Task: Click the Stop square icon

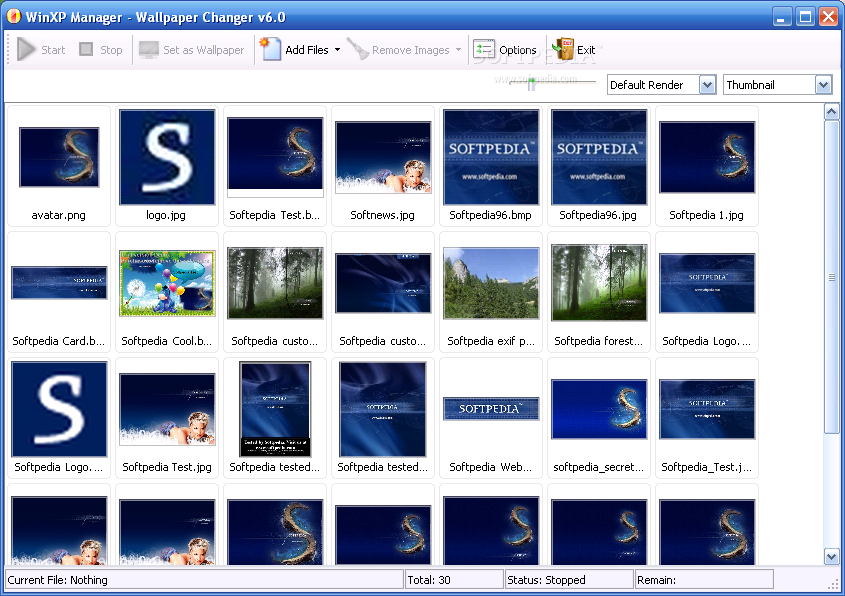Action: [86, 50]
